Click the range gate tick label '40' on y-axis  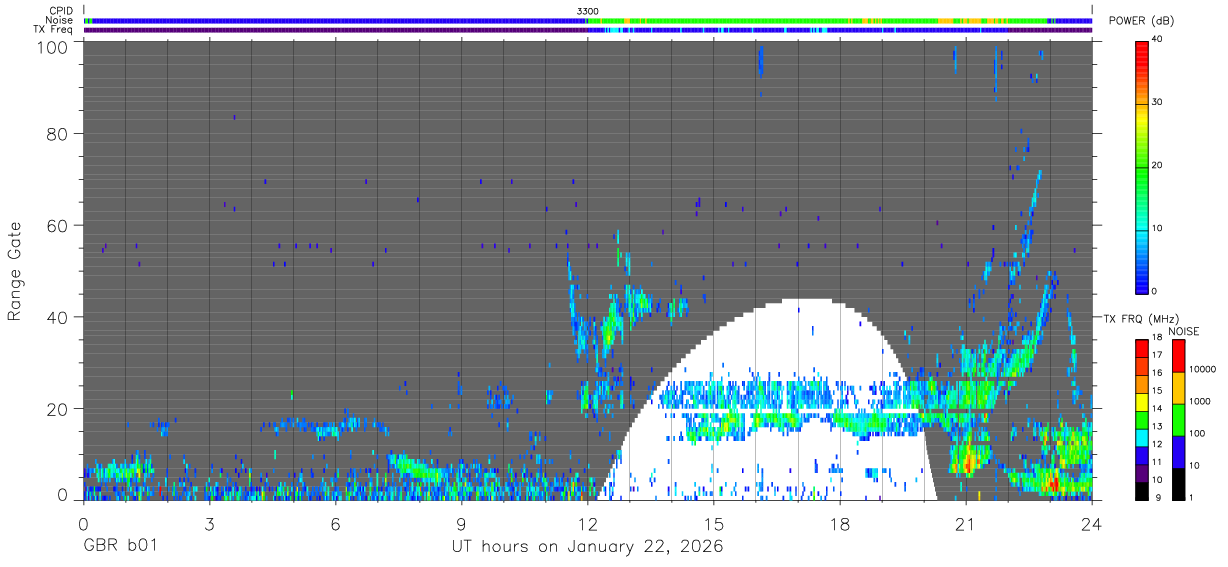tap(58, 317)
